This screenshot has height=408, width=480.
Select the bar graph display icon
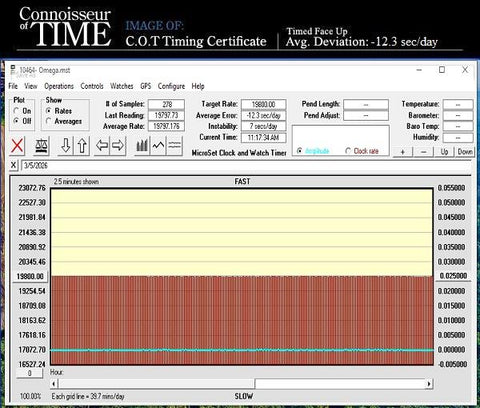tap(142, 146)
